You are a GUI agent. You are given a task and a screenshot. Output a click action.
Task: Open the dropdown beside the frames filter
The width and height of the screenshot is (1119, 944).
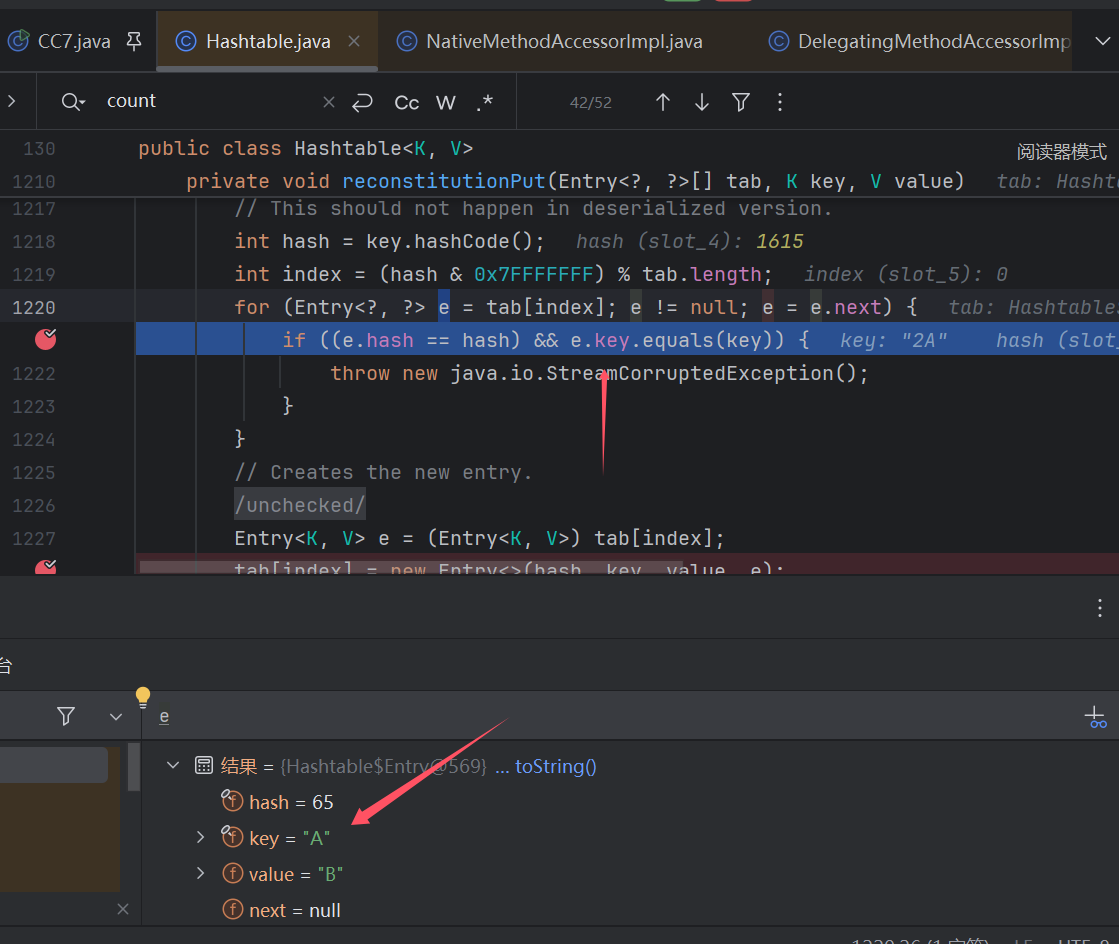(x=116, y=716)
